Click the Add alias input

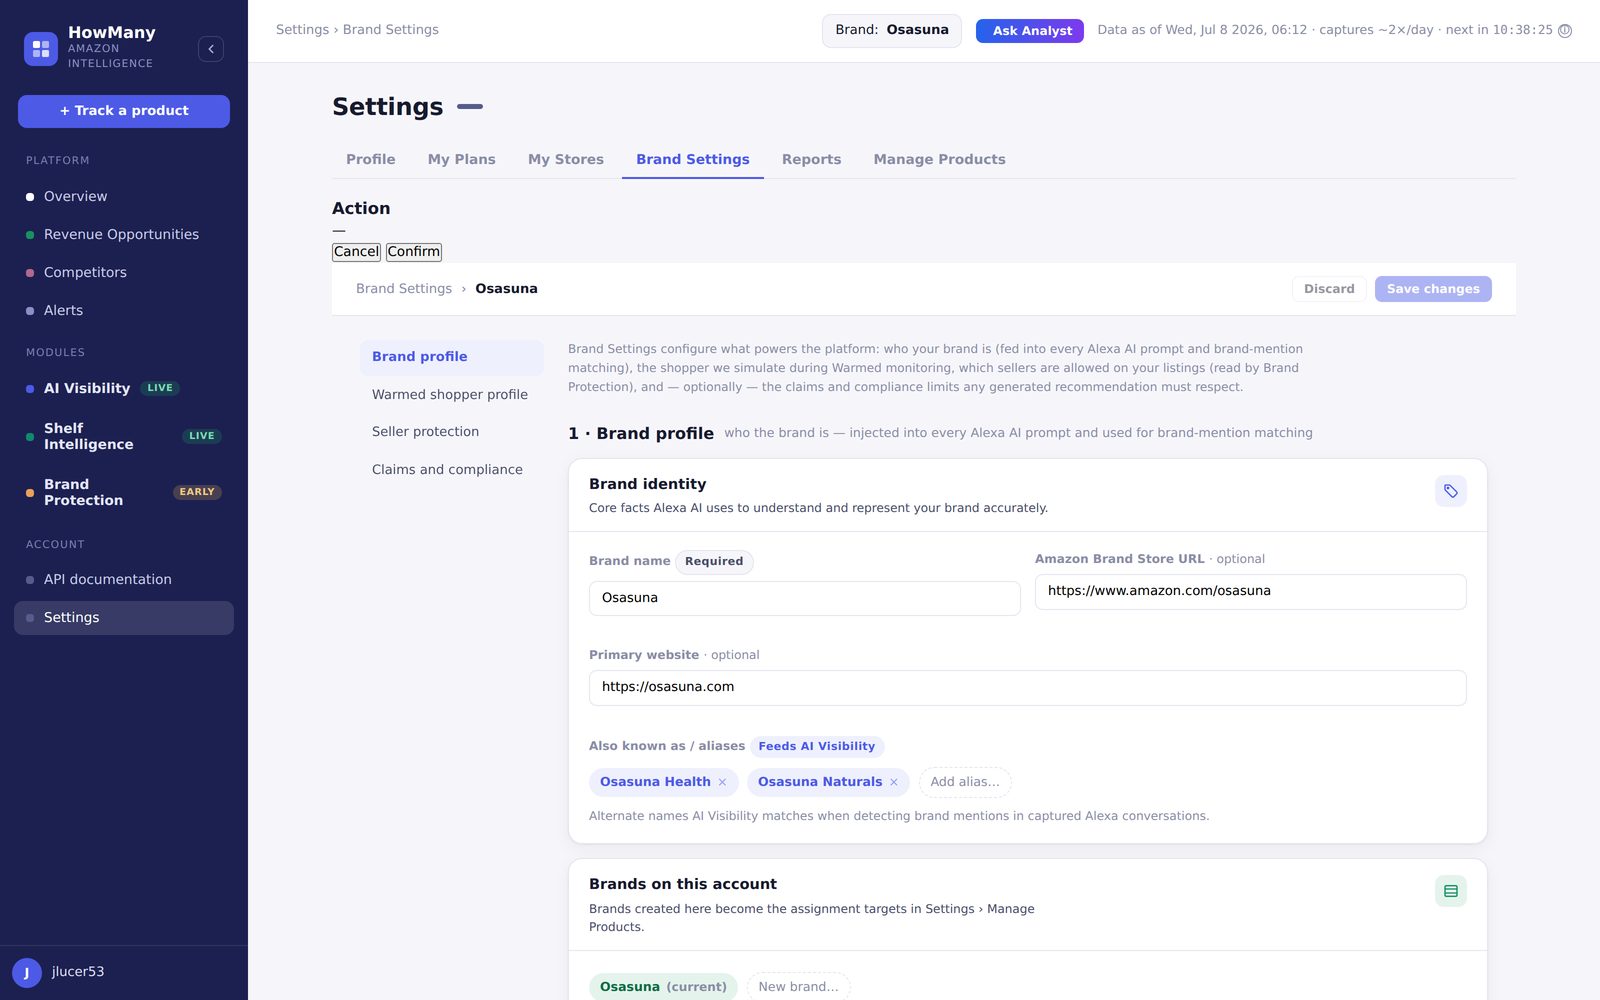965,782
